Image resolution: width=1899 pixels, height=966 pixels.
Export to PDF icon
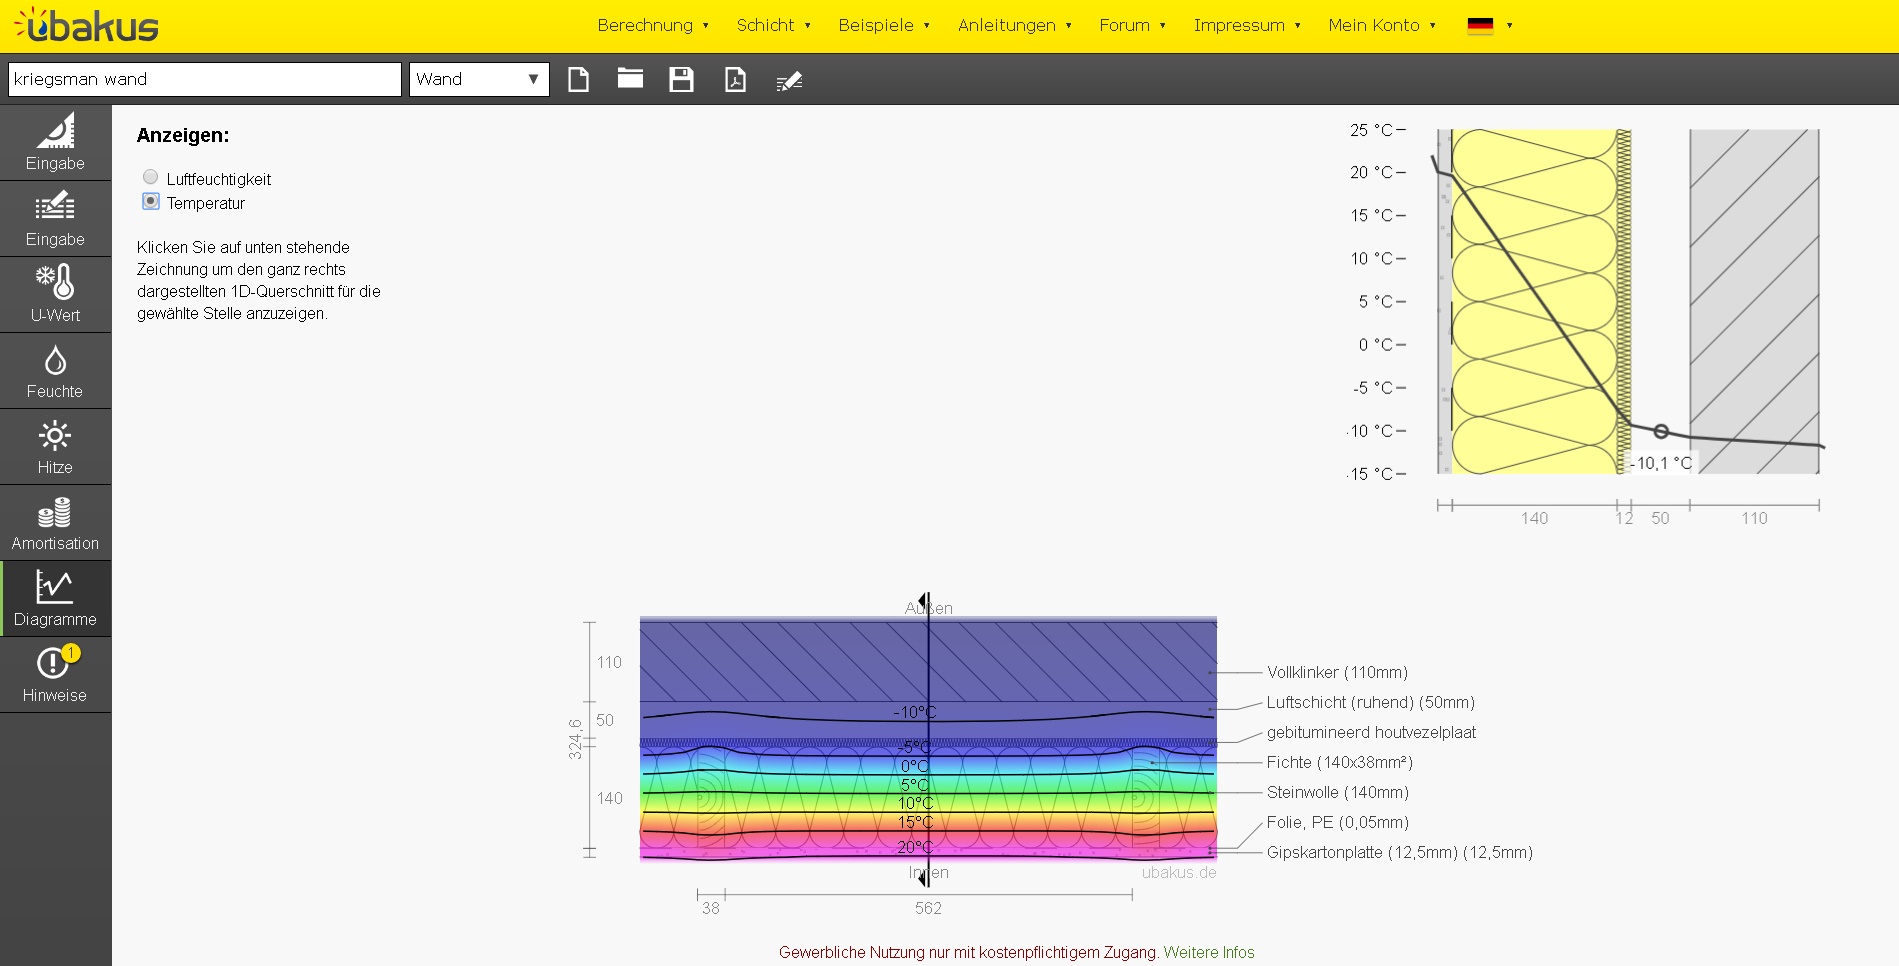pos(735,79)
